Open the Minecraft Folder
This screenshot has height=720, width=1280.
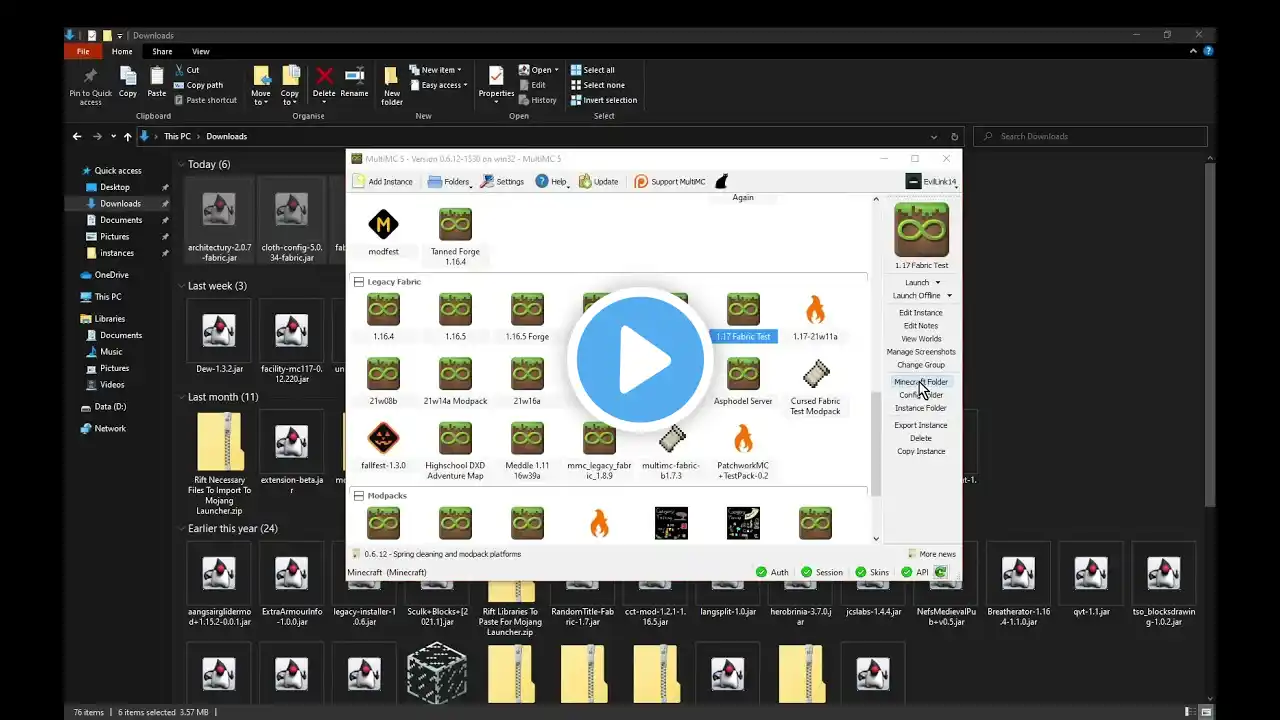point(921,382)
